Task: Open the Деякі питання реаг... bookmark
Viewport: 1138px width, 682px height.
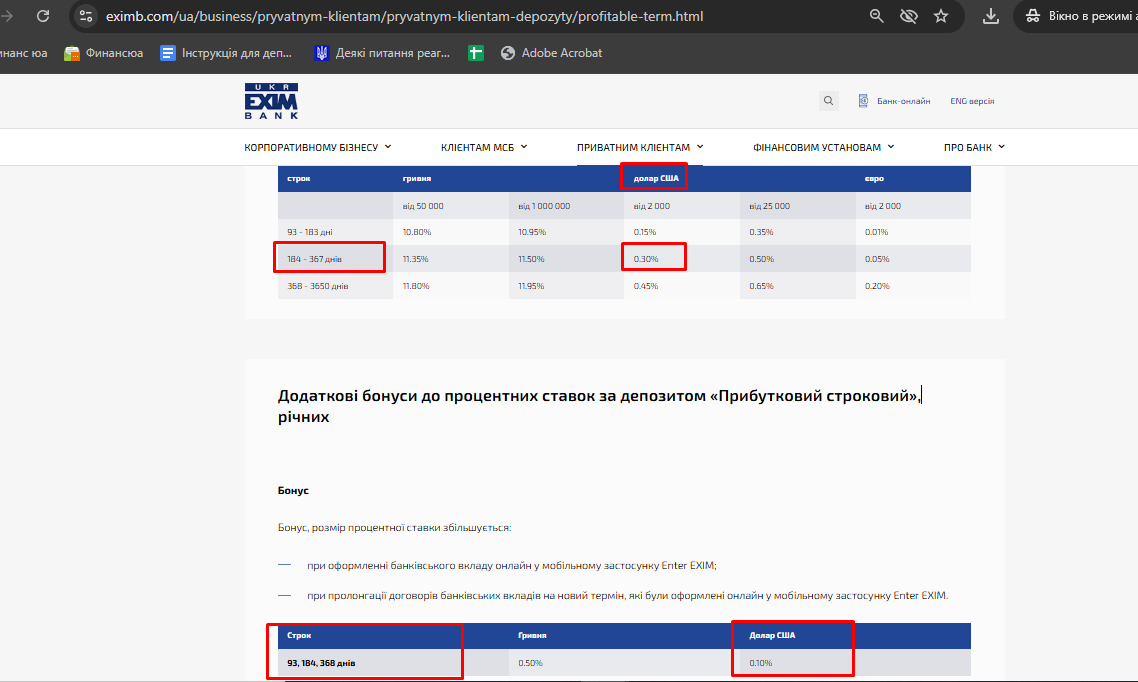Action: [x=382, y=53]
